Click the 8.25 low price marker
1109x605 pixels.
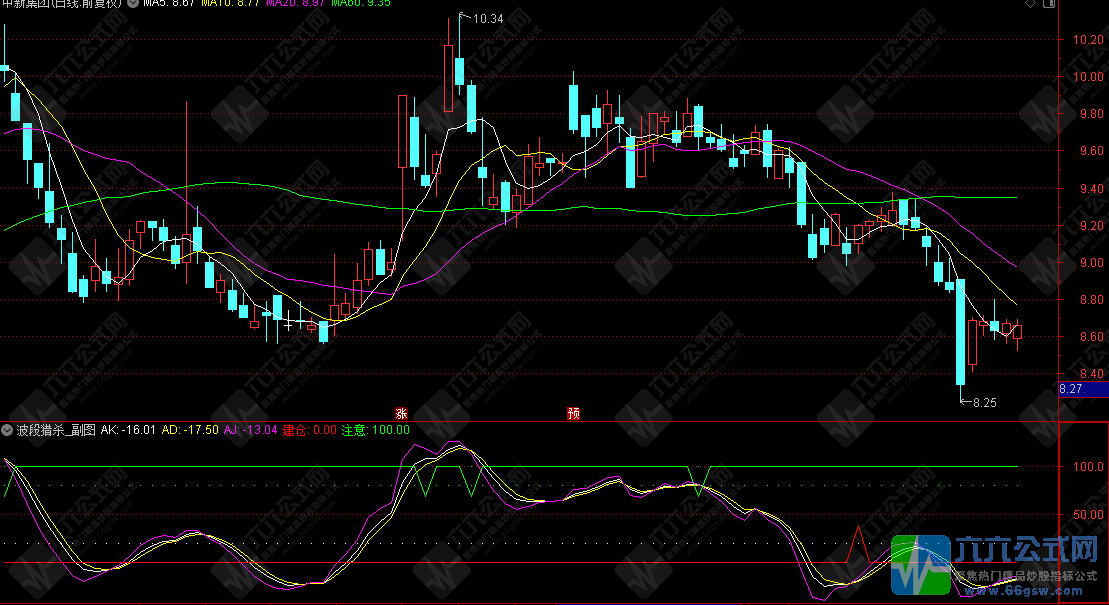pos(984,402)
